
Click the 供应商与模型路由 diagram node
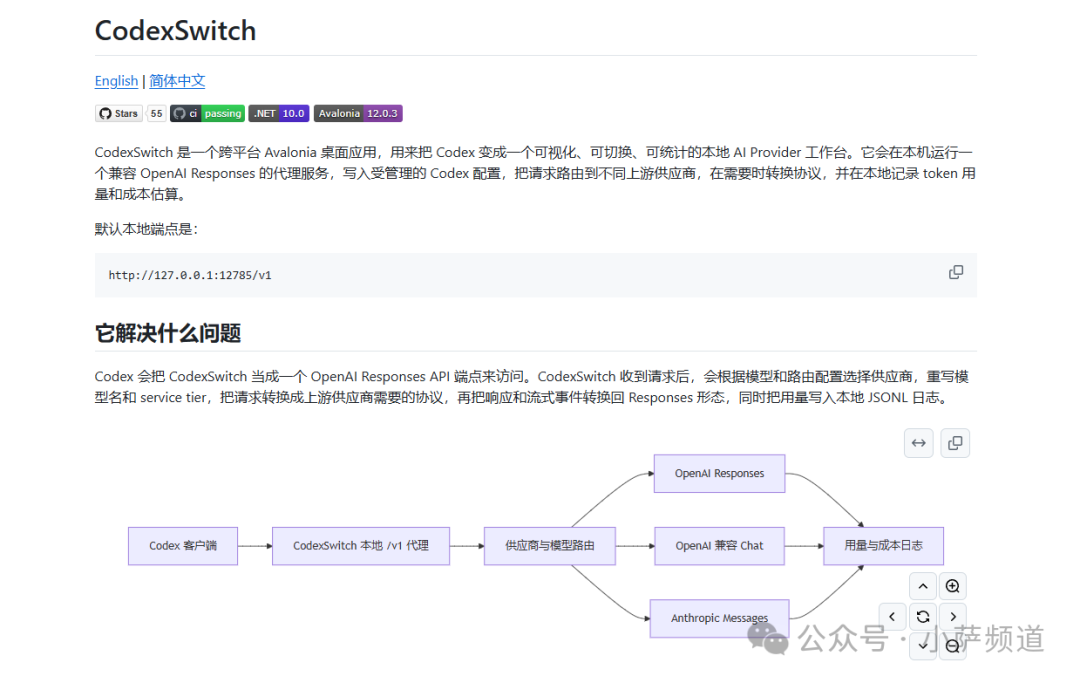pos(550,546)
